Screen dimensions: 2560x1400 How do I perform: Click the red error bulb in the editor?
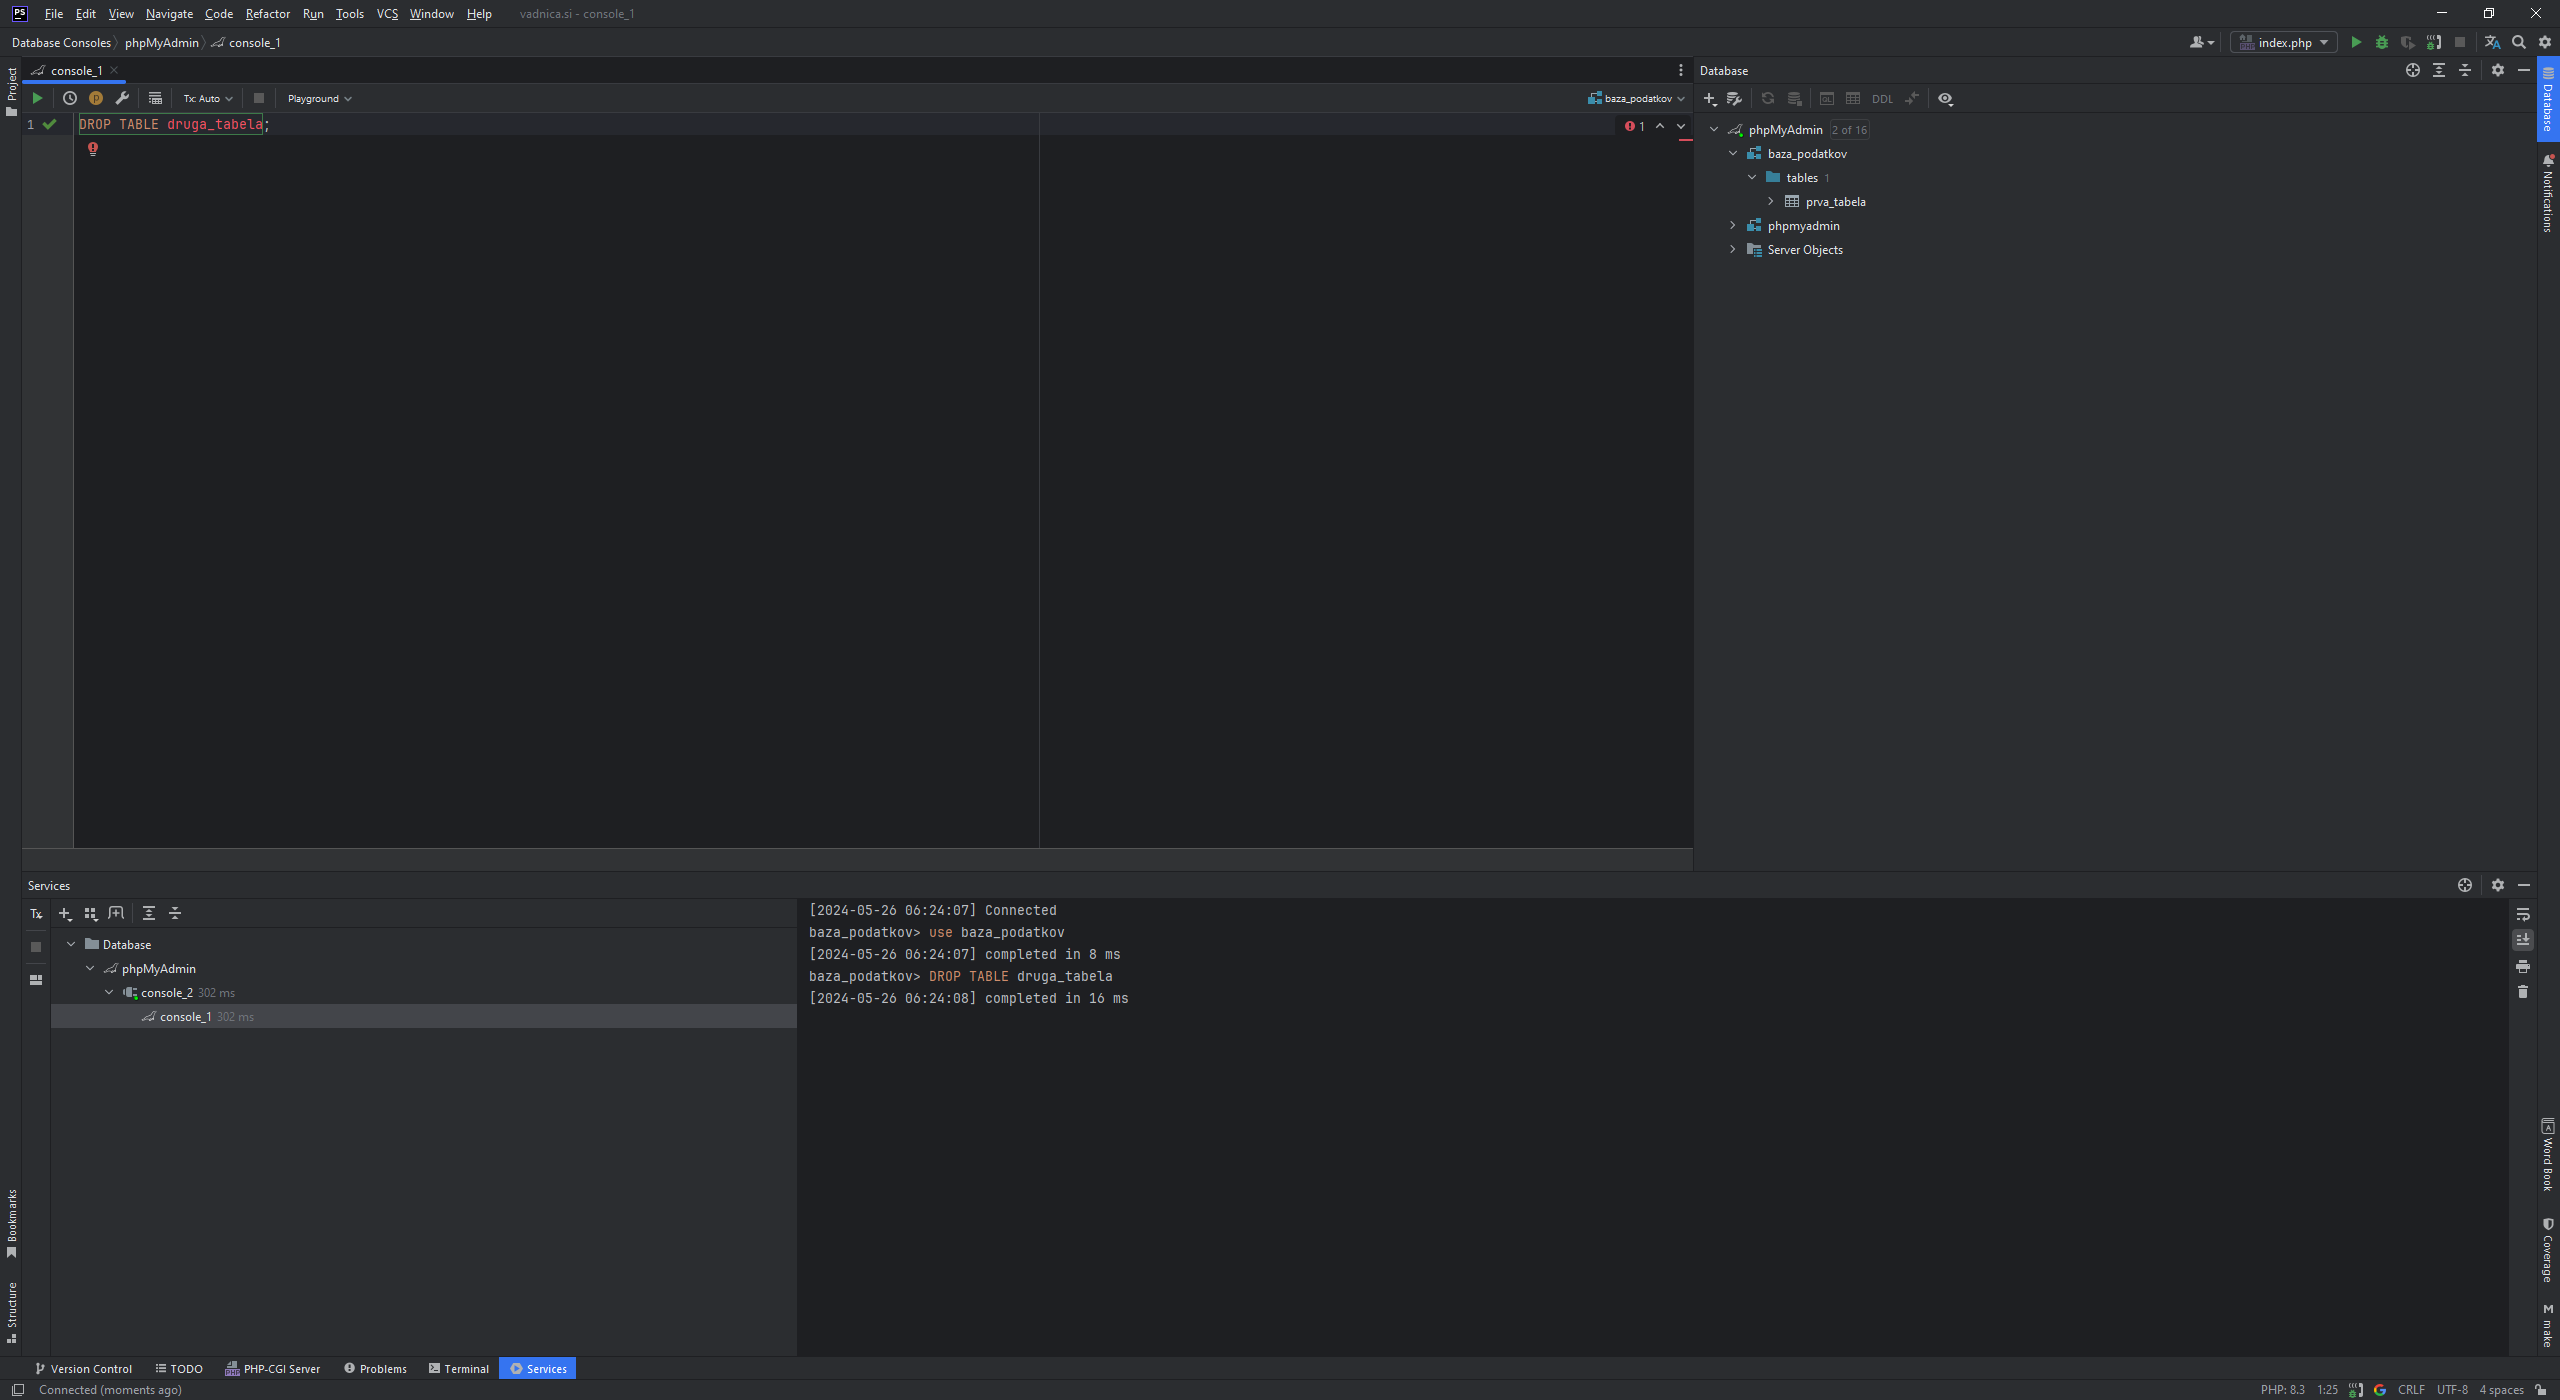point(93,149)
